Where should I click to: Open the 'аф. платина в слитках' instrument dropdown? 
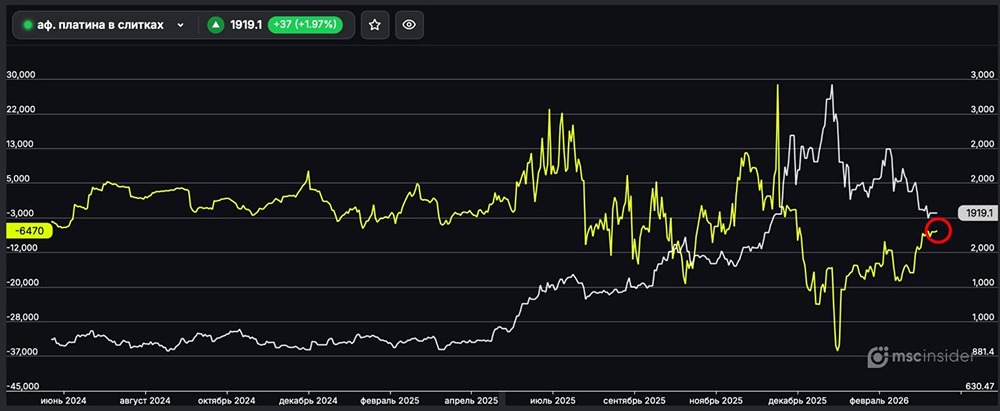click(x=100, y=25)
